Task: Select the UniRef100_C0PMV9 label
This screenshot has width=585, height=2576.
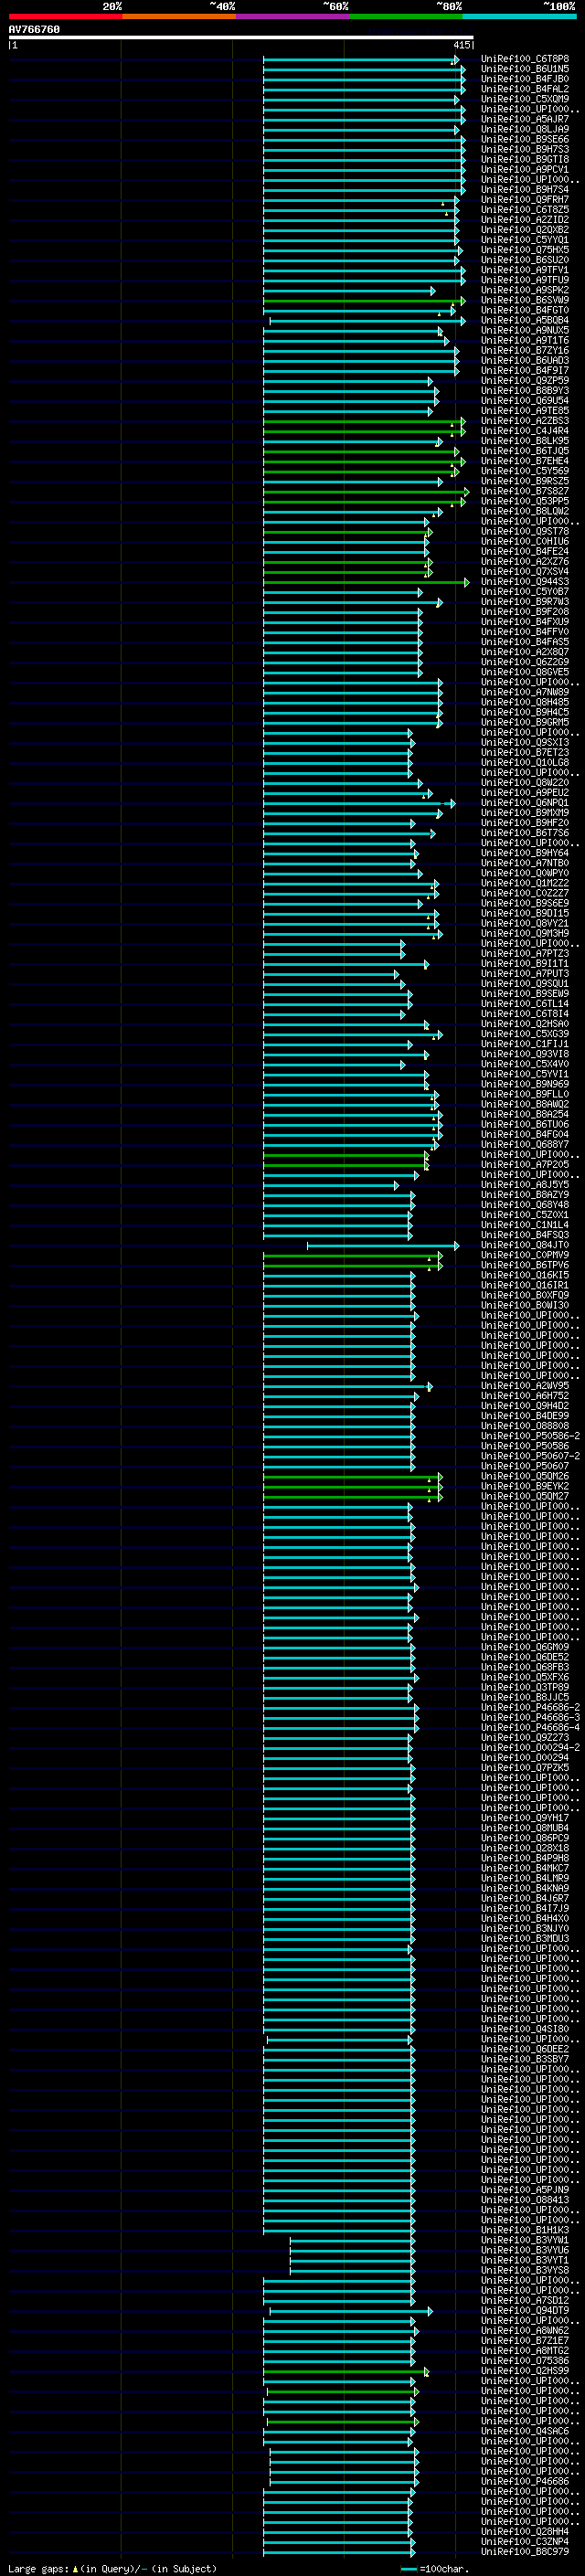Action: click(525, 1255)
